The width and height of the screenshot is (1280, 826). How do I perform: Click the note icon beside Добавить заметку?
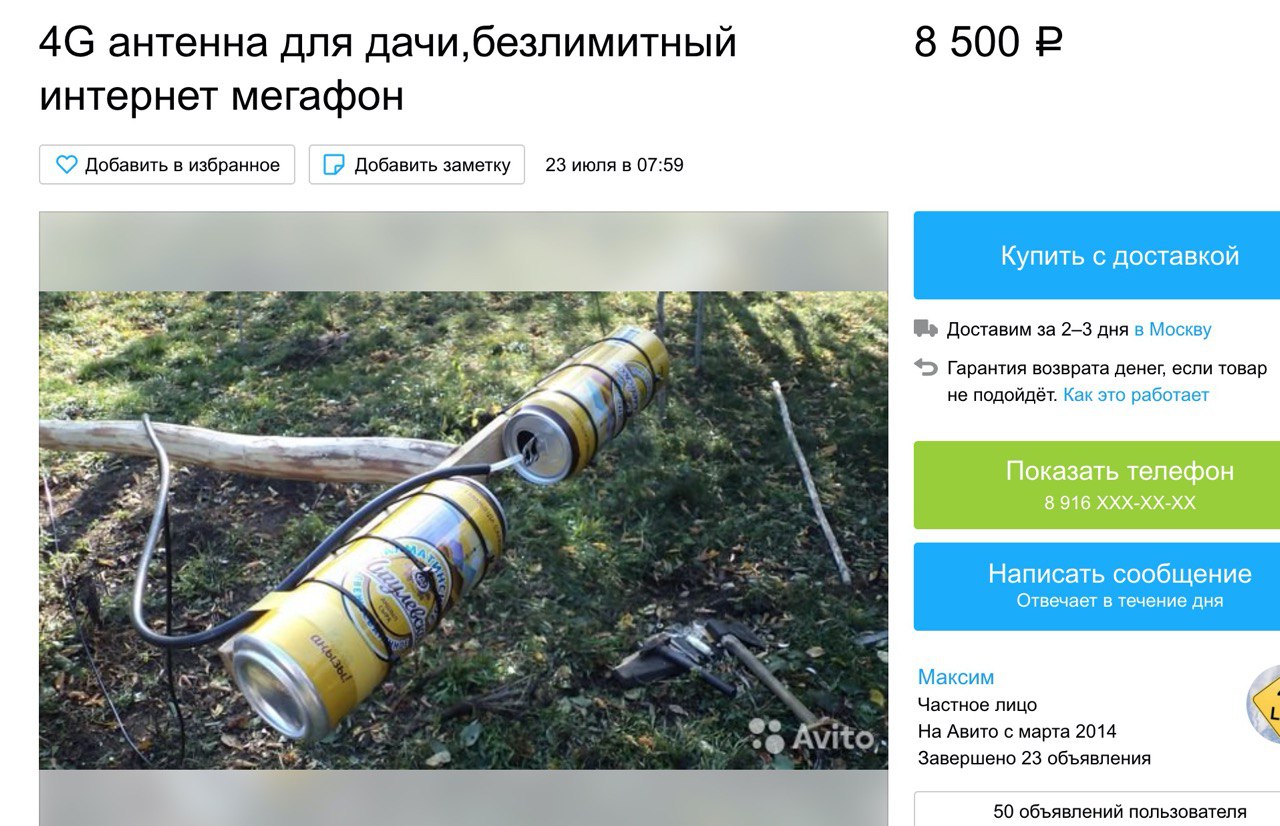335,165
